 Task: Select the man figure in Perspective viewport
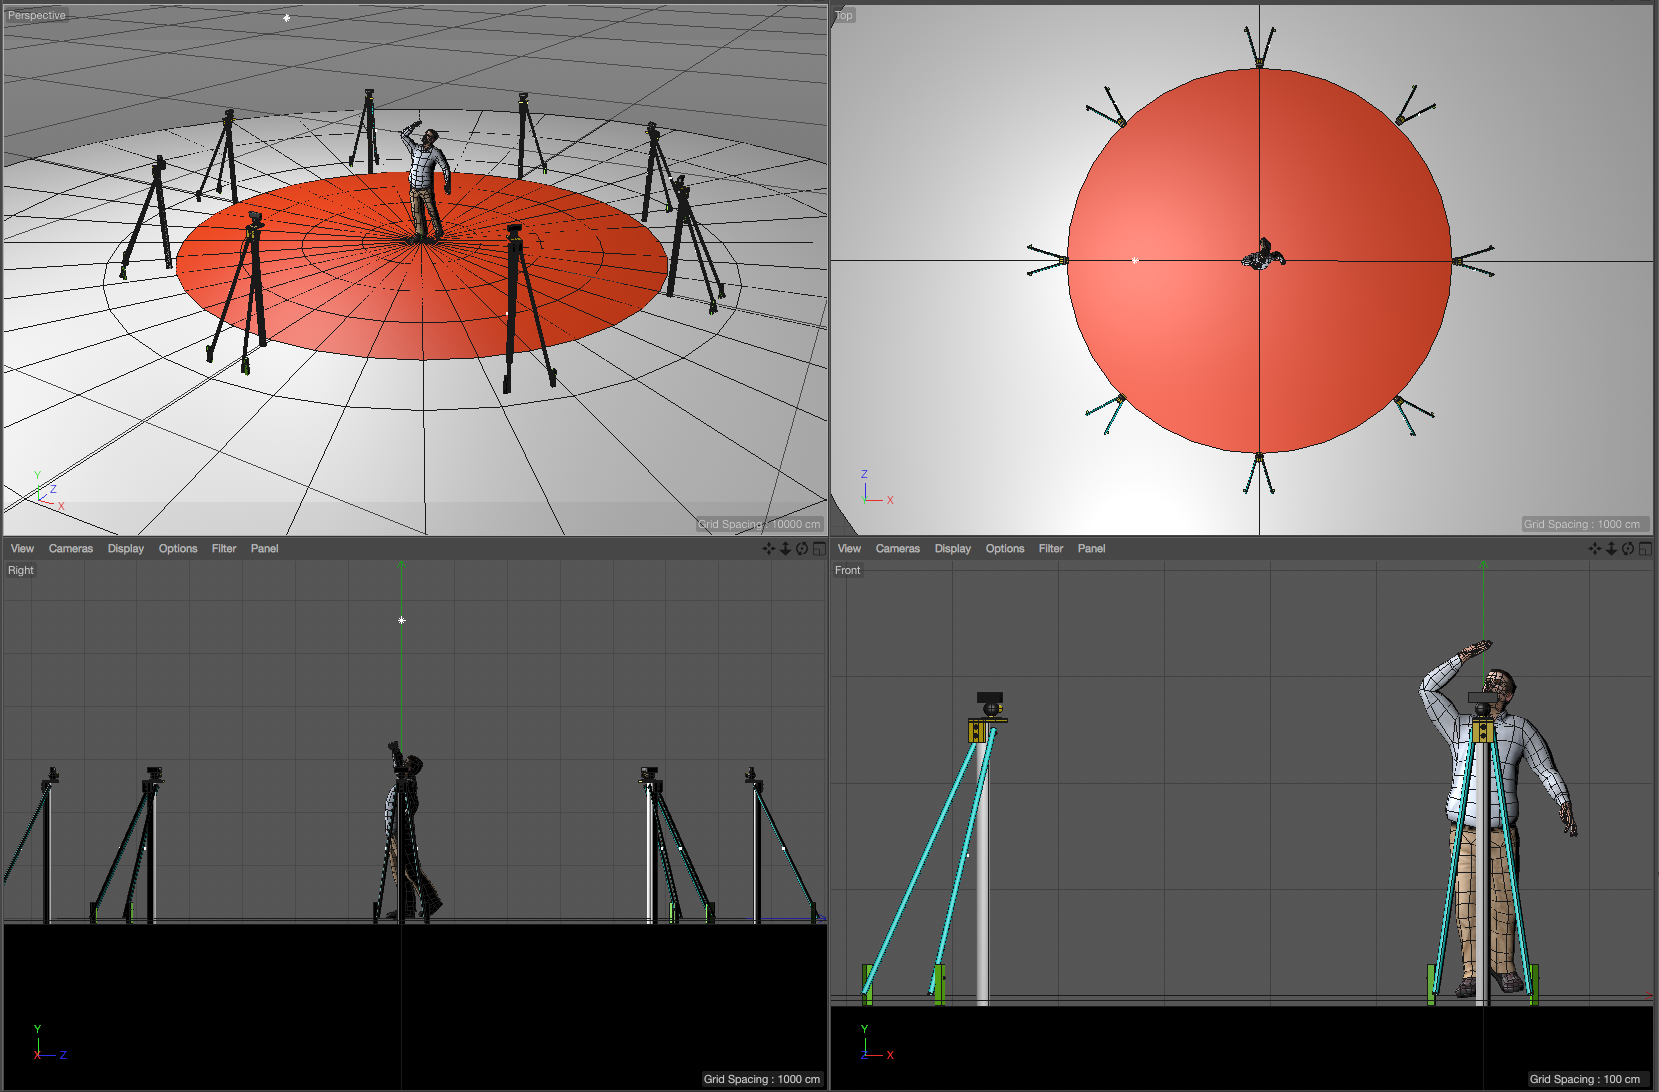(x=427, y=185)
